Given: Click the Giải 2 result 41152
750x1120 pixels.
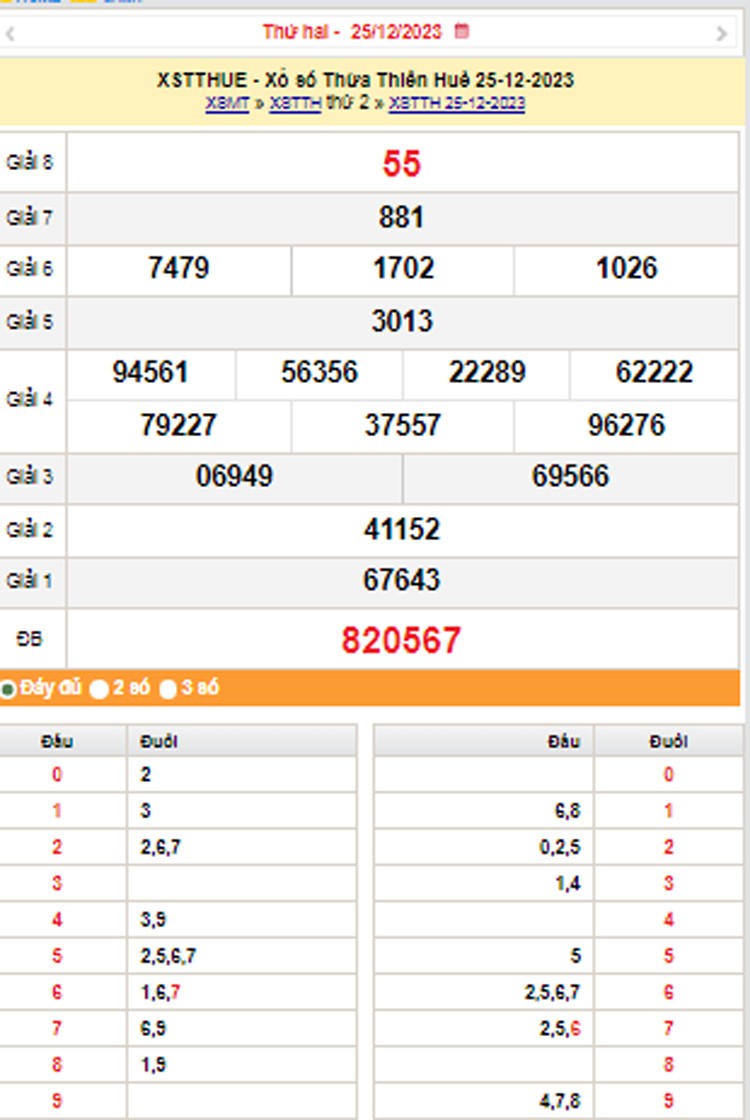Looking at the screenshot, I should 401,529.
